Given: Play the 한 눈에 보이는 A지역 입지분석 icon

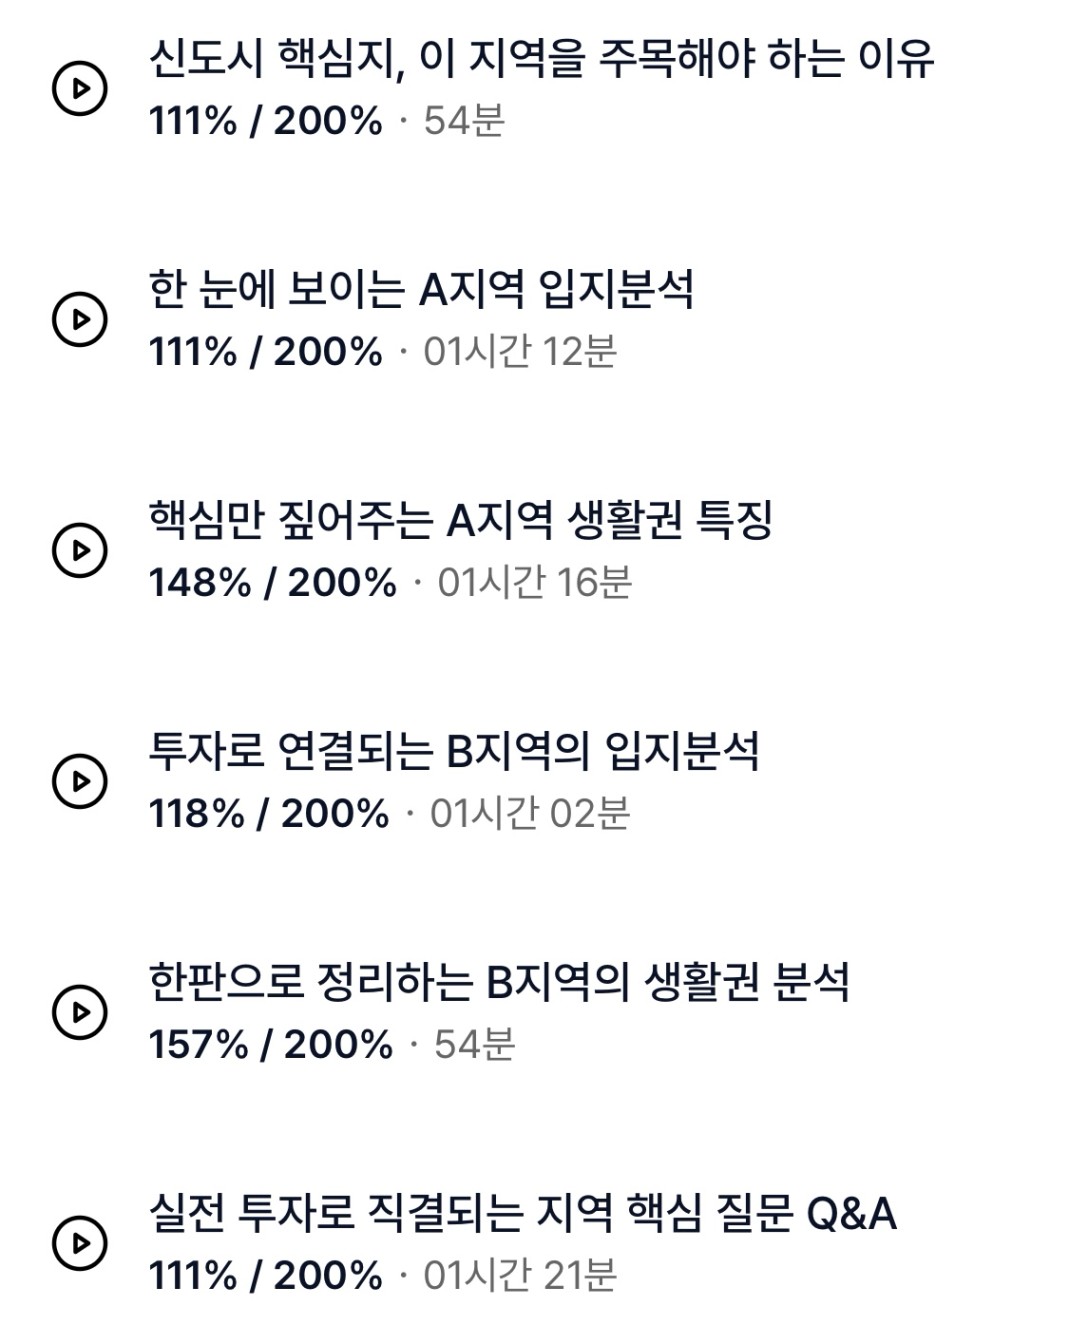Looking at the screenshot, I should pos(79,320).
